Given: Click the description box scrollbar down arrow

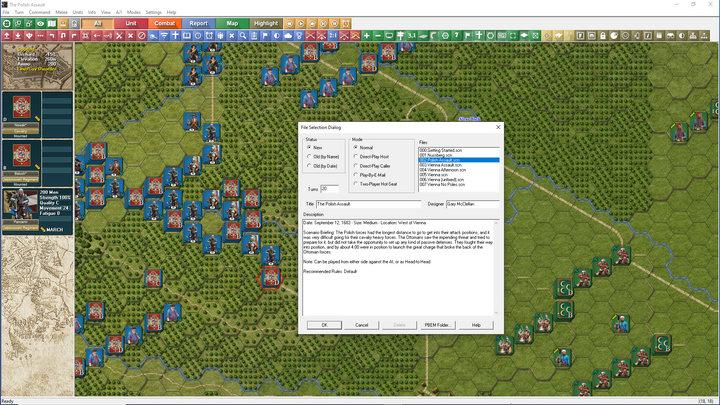Looking at the screenshot, I should click(x=496, y=313).
